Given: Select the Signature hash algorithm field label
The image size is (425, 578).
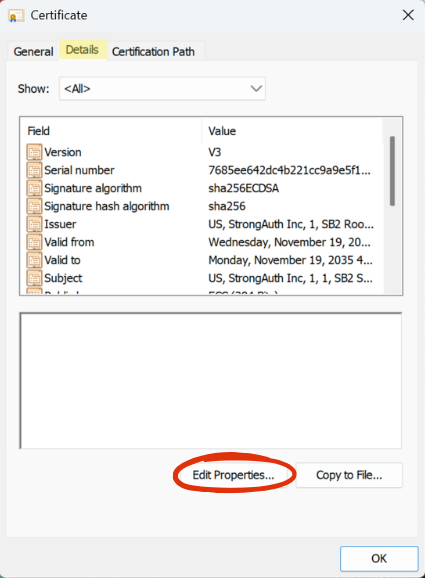Looking at the screenshot, I should [107, 206].
